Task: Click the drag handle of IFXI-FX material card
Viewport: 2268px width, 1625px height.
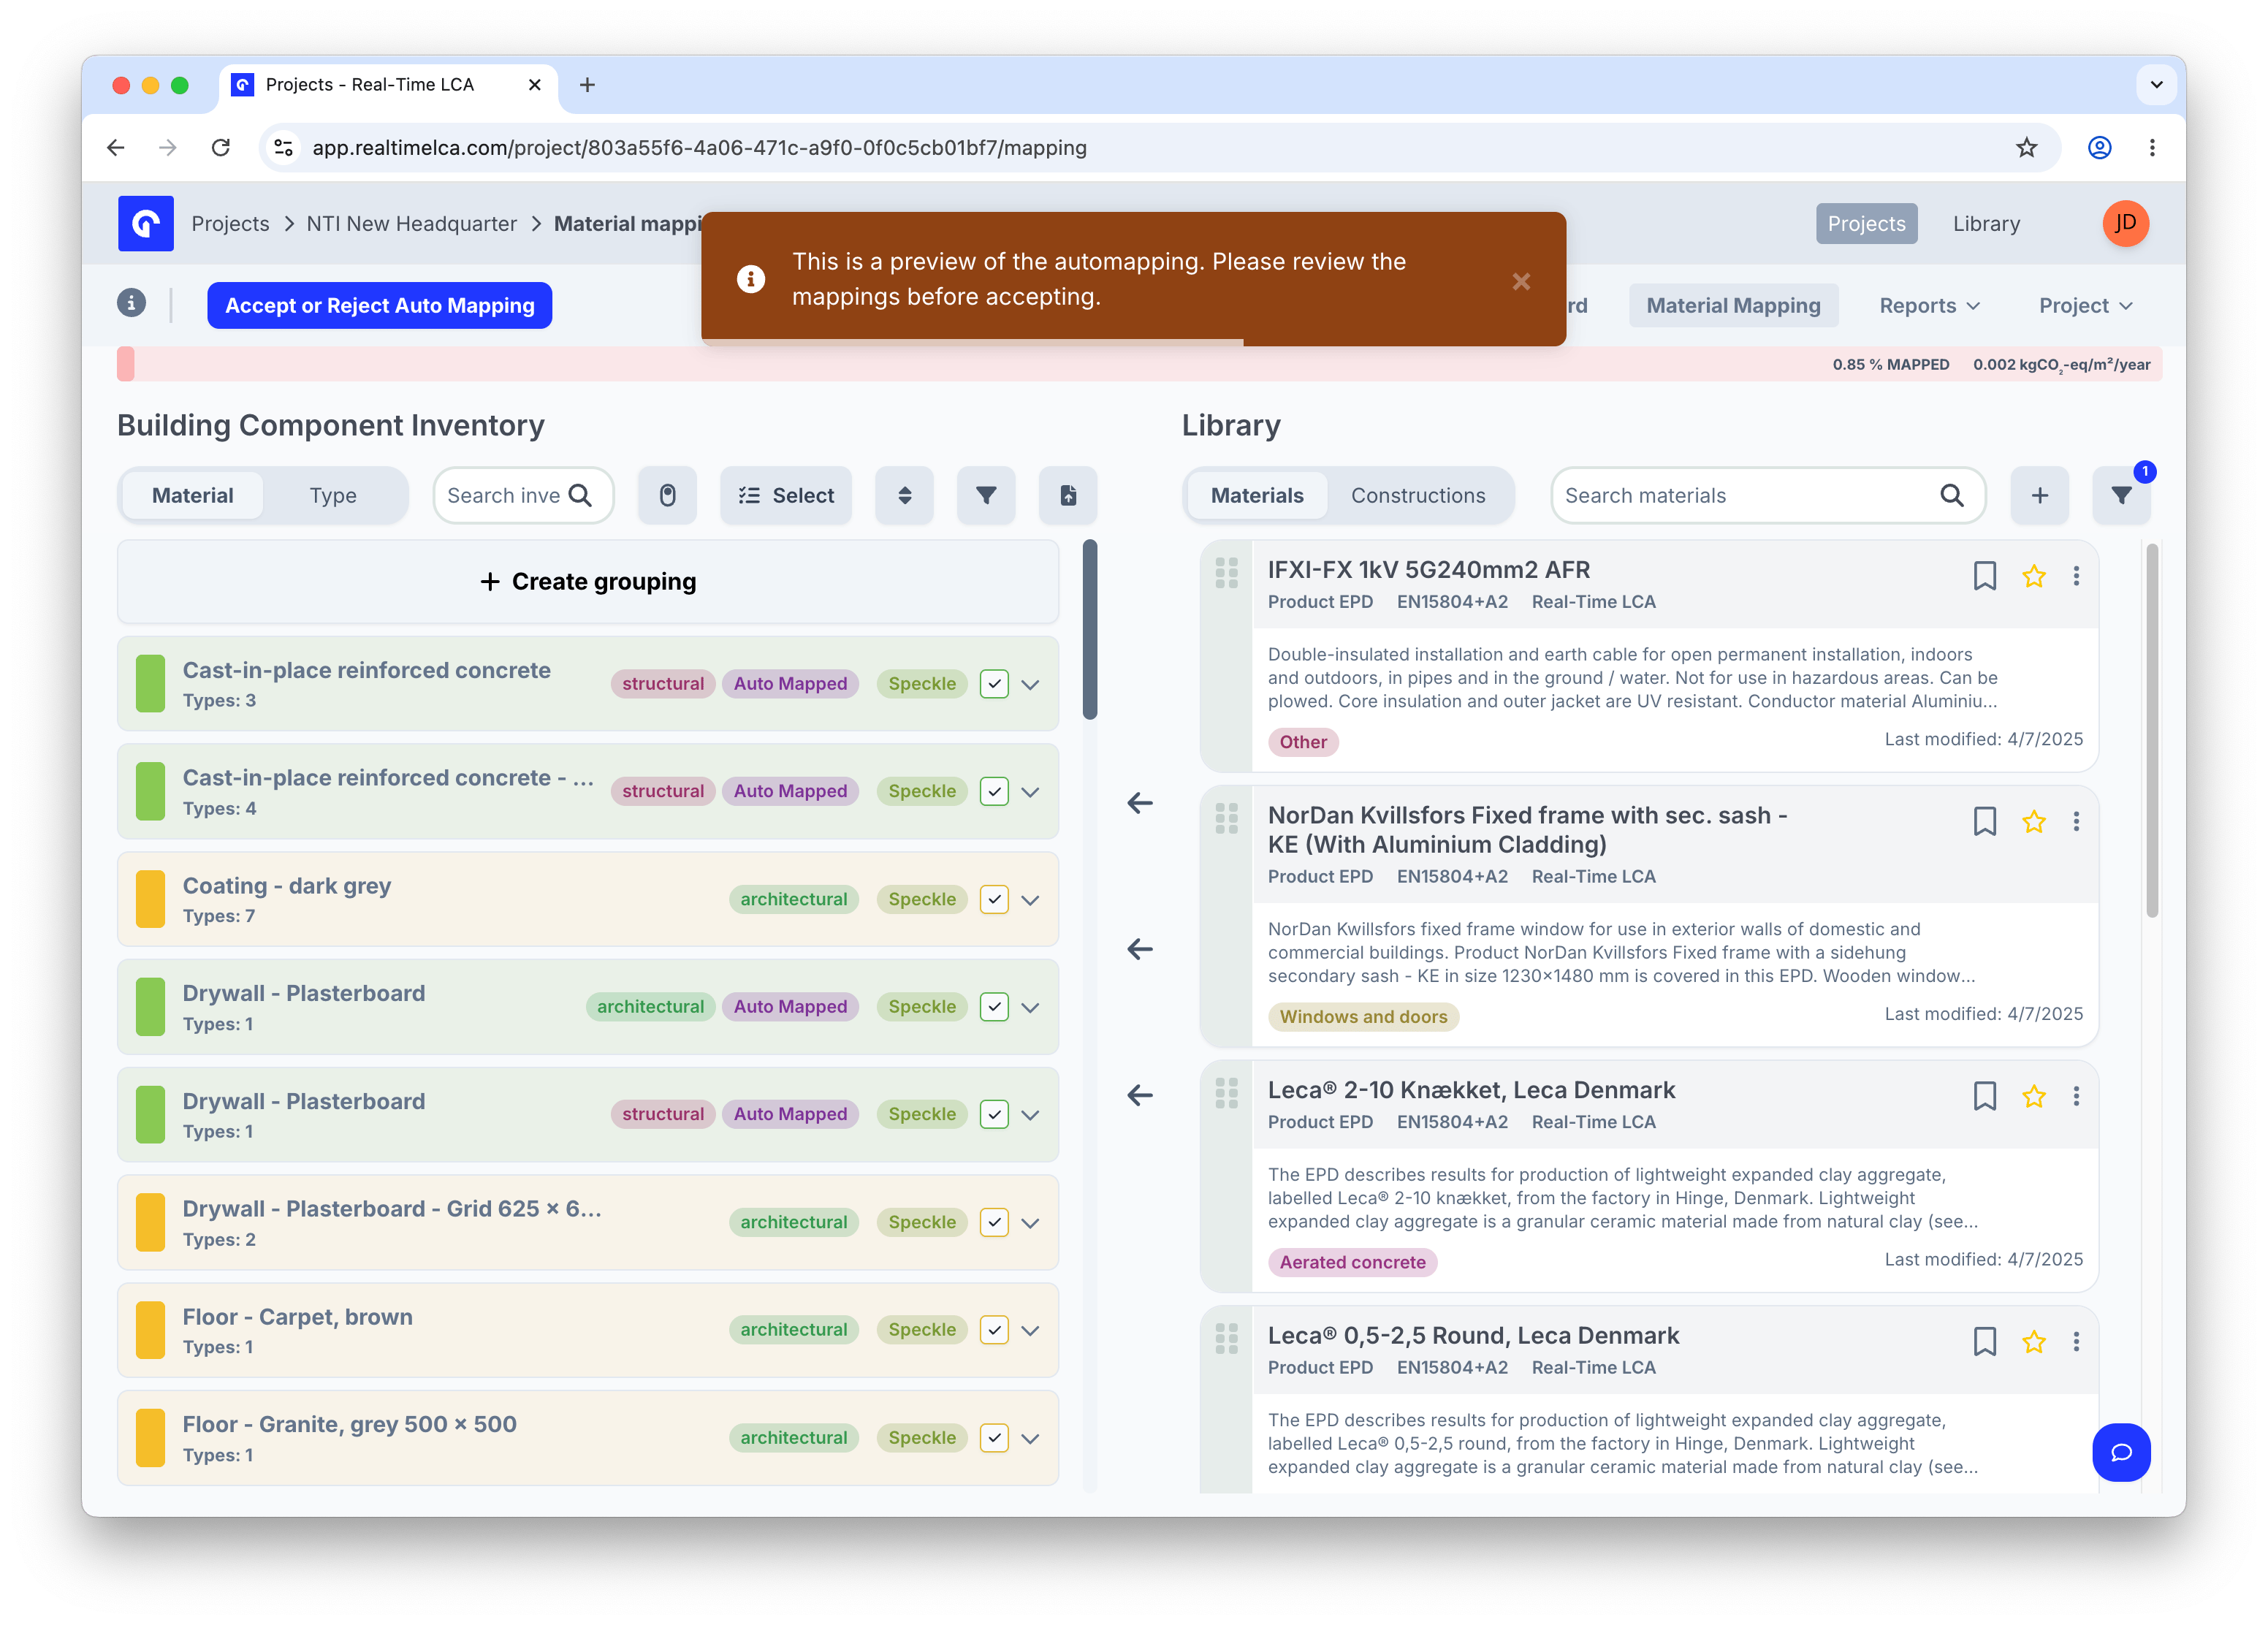Action: point(1227,573)
